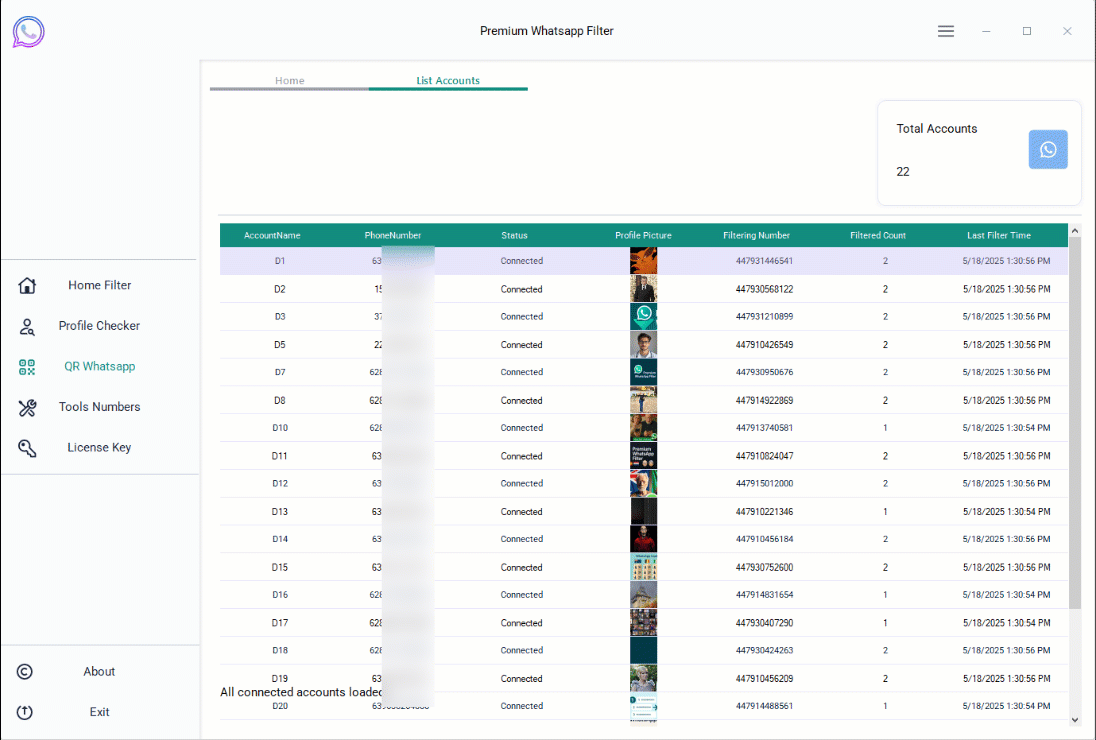
Task: Click the profile picture thumbnail of D19
Action: [x=643, y=679]
